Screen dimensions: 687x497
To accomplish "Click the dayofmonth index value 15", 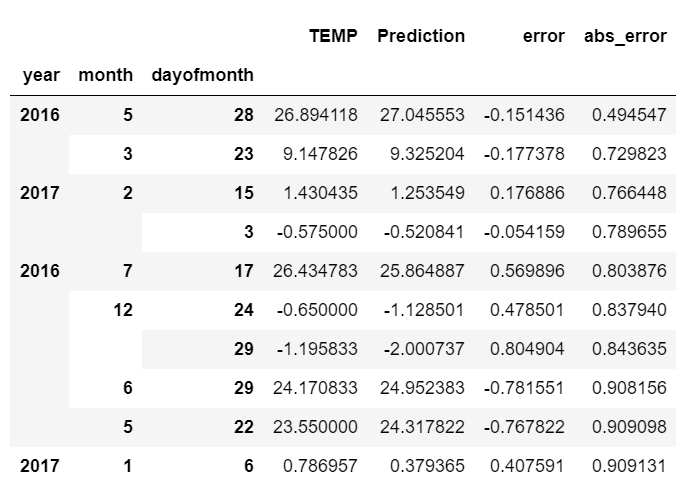I will tap(244, 193).
